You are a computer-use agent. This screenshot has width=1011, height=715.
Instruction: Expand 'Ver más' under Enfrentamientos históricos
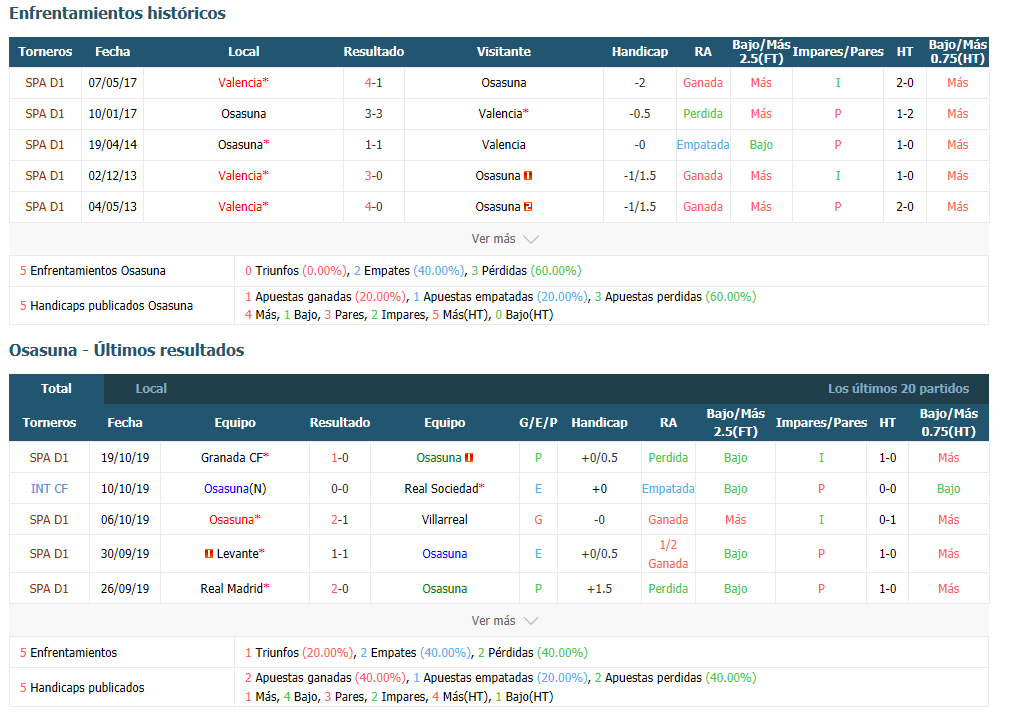click(504, 239)
